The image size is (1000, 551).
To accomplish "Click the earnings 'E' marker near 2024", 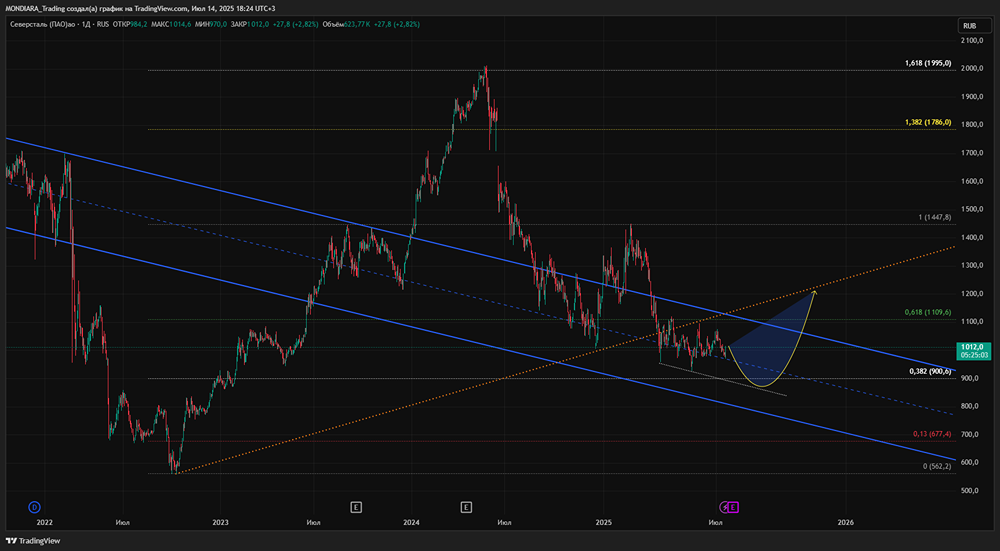I will 466,507.
